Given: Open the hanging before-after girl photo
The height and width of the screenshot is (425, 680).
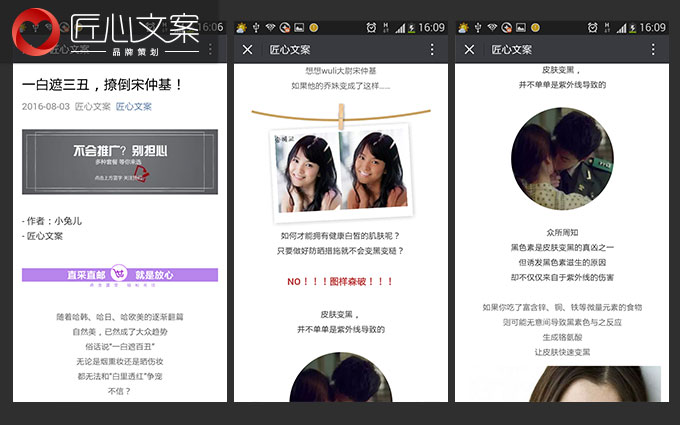Looking at the screenshot, I should click(341, 173).
